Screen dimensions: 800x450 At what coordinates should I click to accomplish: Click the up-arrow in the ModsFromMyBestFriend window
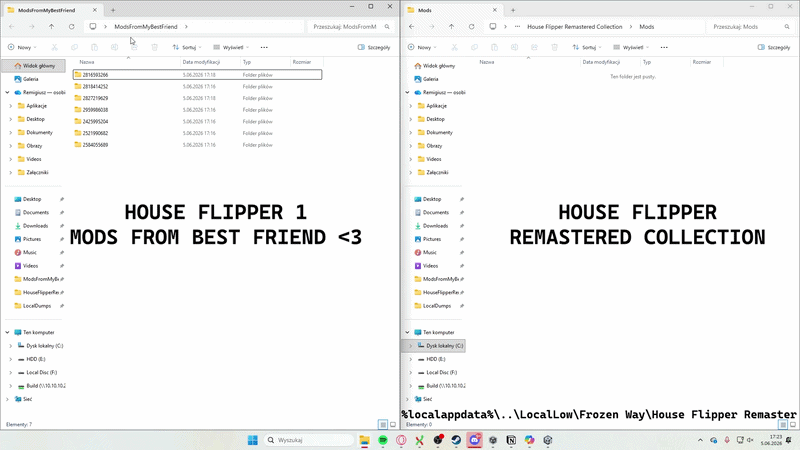(x=52, y=27)
